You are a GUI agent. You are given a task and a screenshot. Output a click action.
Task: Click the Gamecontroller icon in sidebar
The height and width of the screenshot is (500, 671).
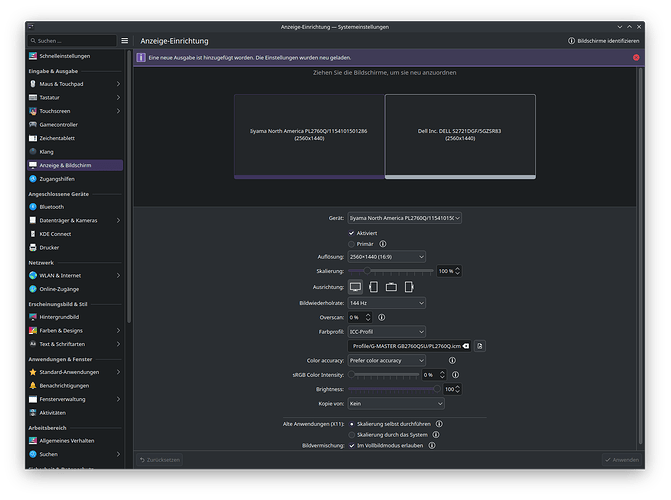click(33, 125)
